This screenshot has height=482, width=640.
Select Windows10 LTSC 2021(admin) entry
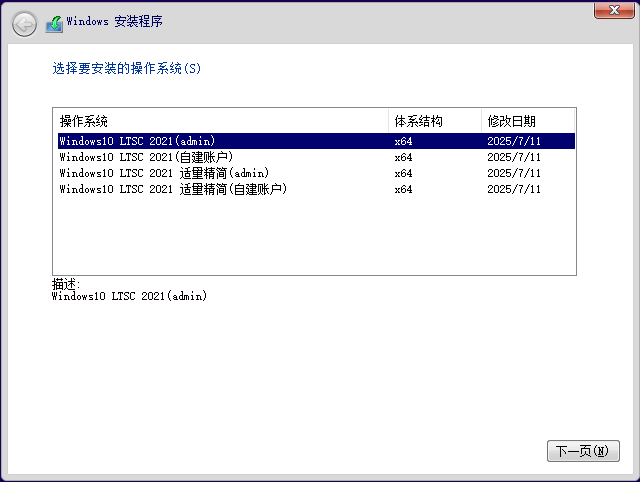137,141
